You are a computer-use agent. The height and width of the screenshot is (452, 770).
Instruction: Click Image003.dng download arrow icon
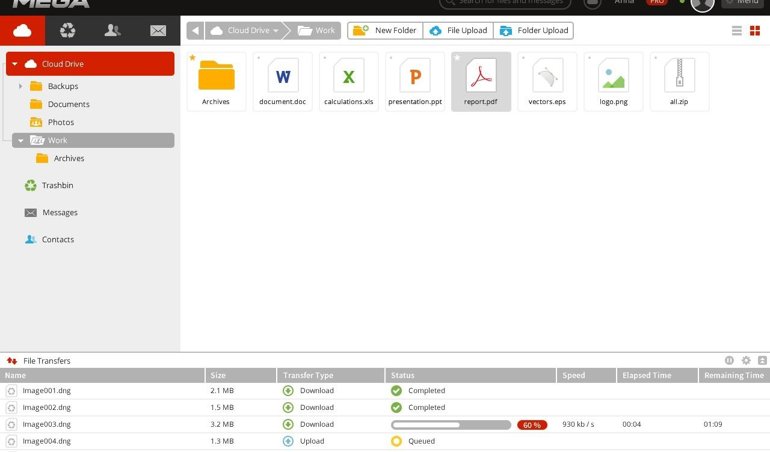pyautogui.click(x=288, y=424)
